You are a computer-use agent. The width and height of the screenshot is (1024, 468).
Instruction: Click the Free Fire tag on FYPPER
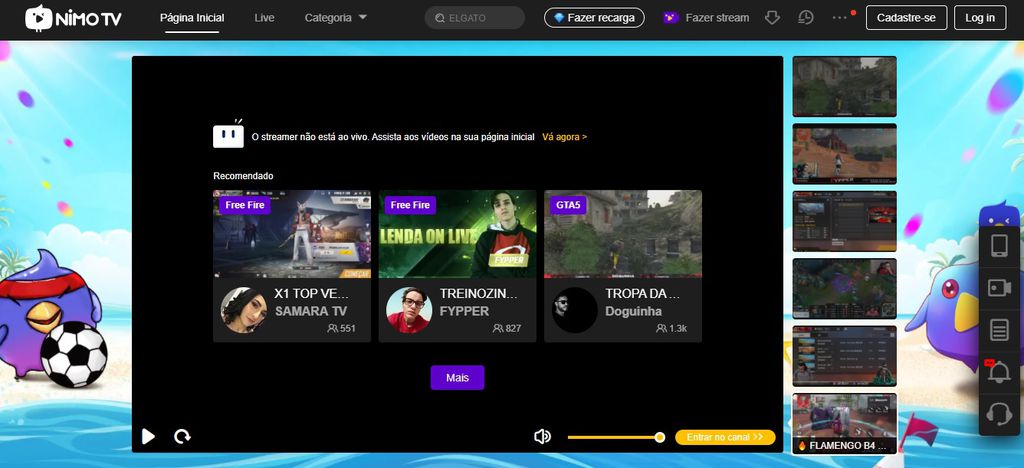tap(410, 205)
